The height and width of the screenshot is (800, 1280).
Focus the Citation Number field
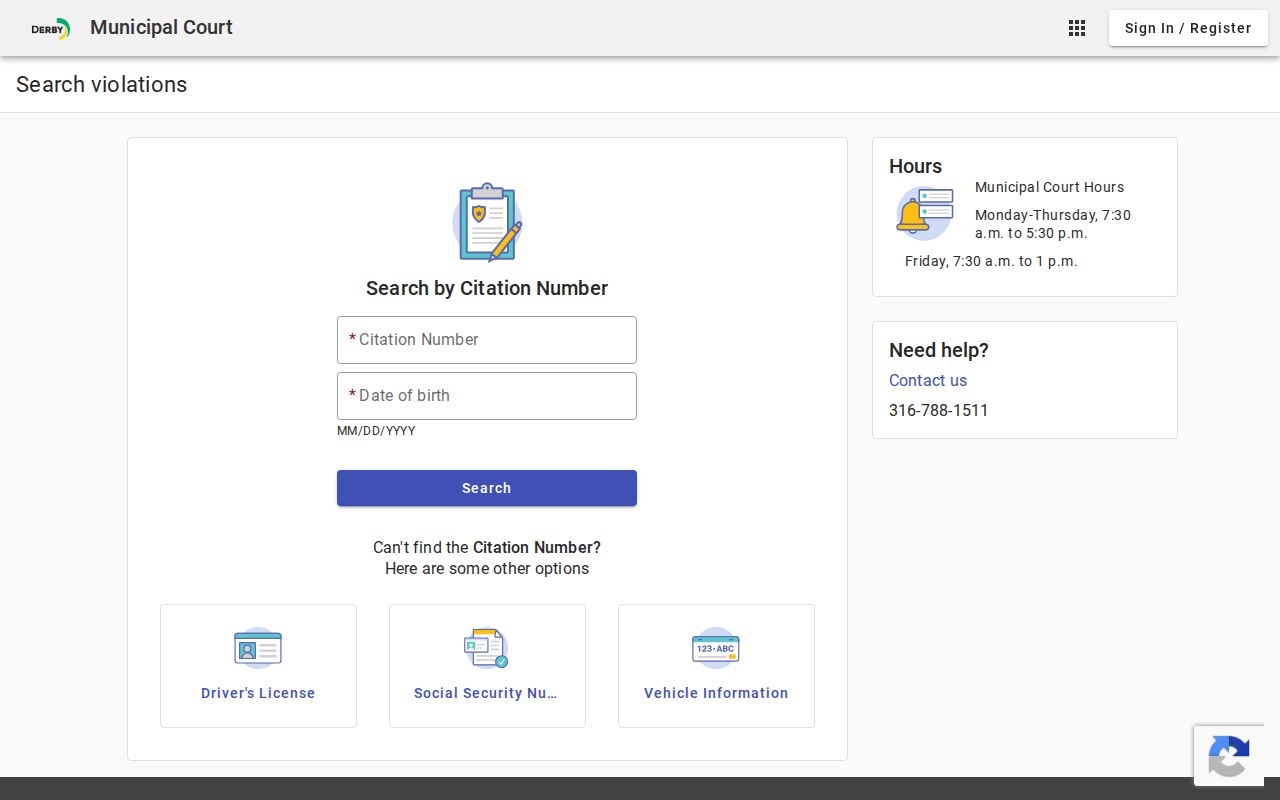click(x=487, y=340)
